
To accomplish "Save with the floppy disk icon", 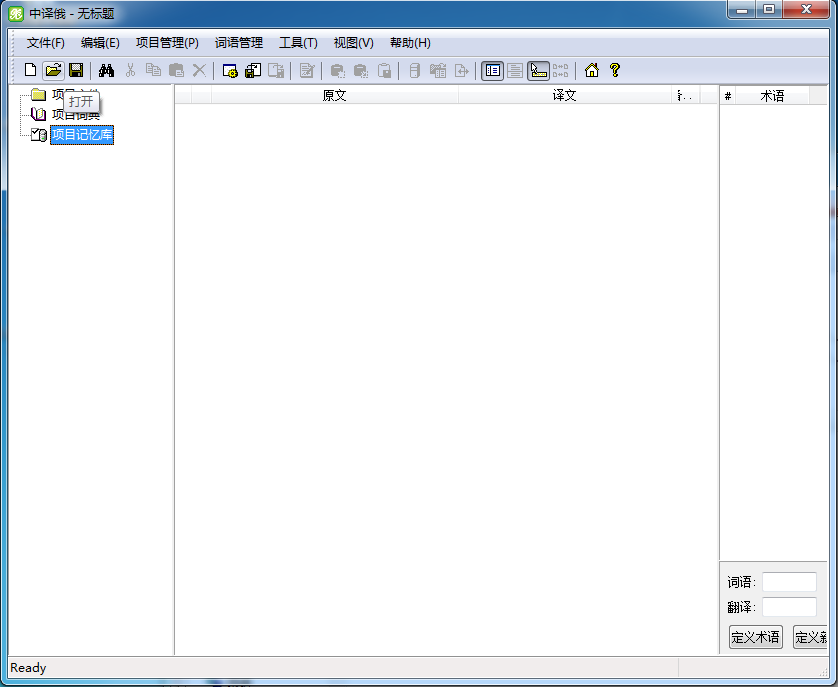I will [x=76, y=70].
